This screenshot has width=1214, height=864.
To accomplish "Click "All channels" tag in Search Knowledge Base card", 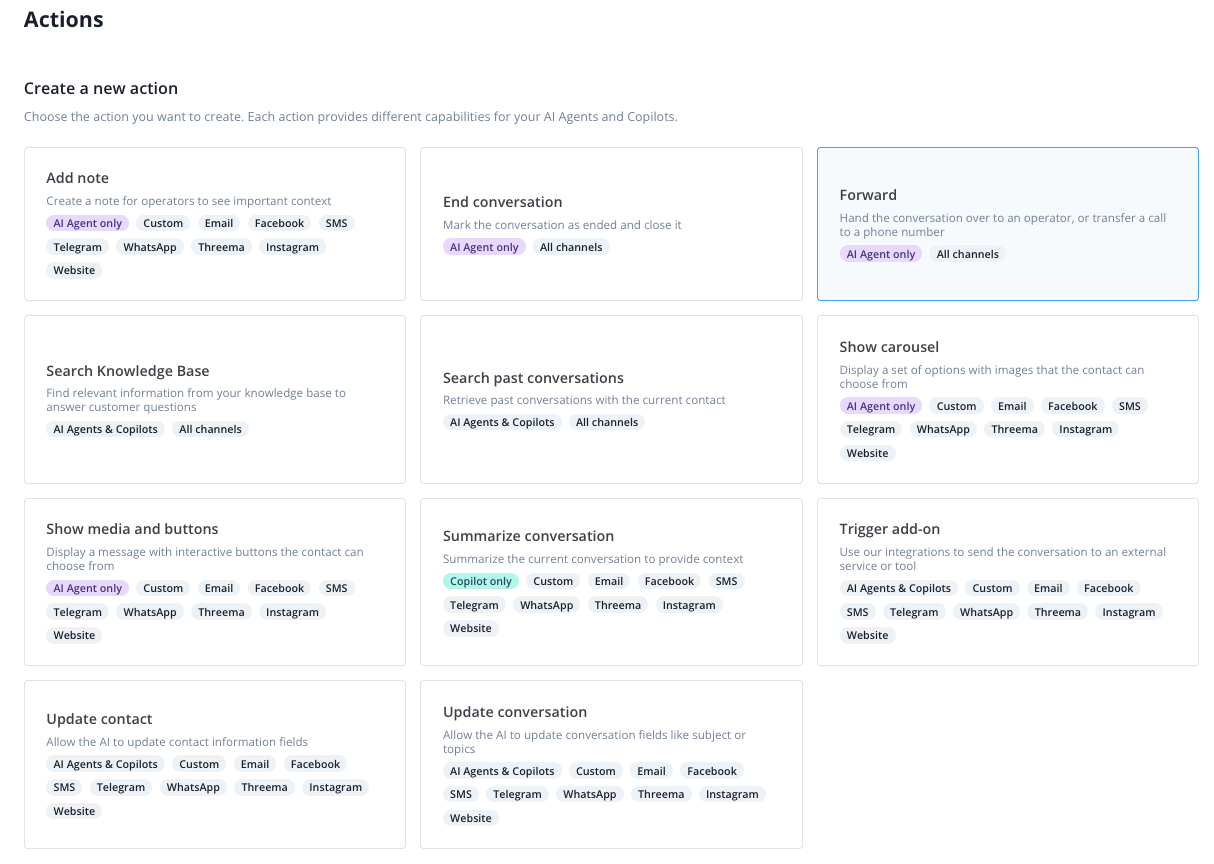I will pyautogui.click(x=210, y=429).
